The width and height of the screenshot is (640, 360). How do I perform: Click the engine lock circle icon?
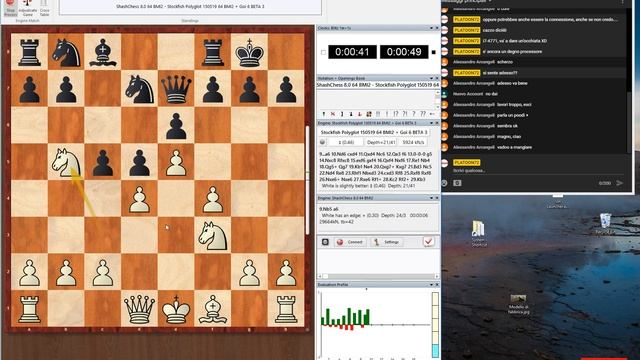tap(322, 142)
